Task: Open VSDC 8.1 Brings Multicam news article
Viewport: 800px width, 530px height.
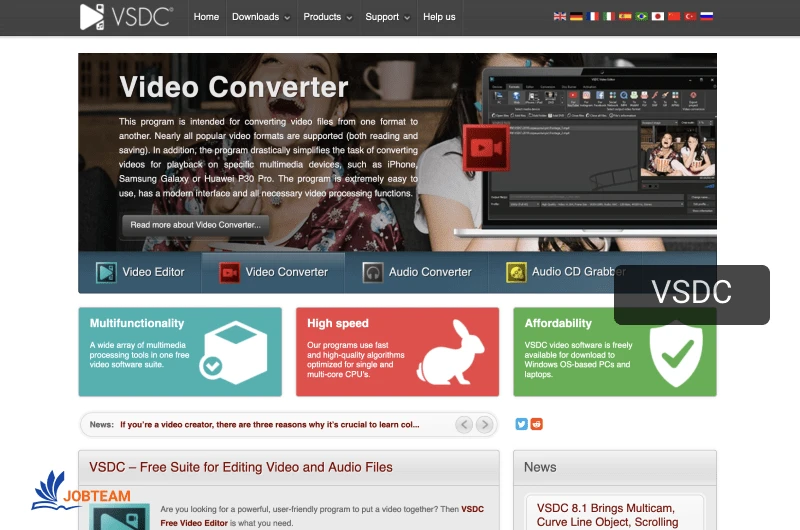Action: (x=607, y=515)
